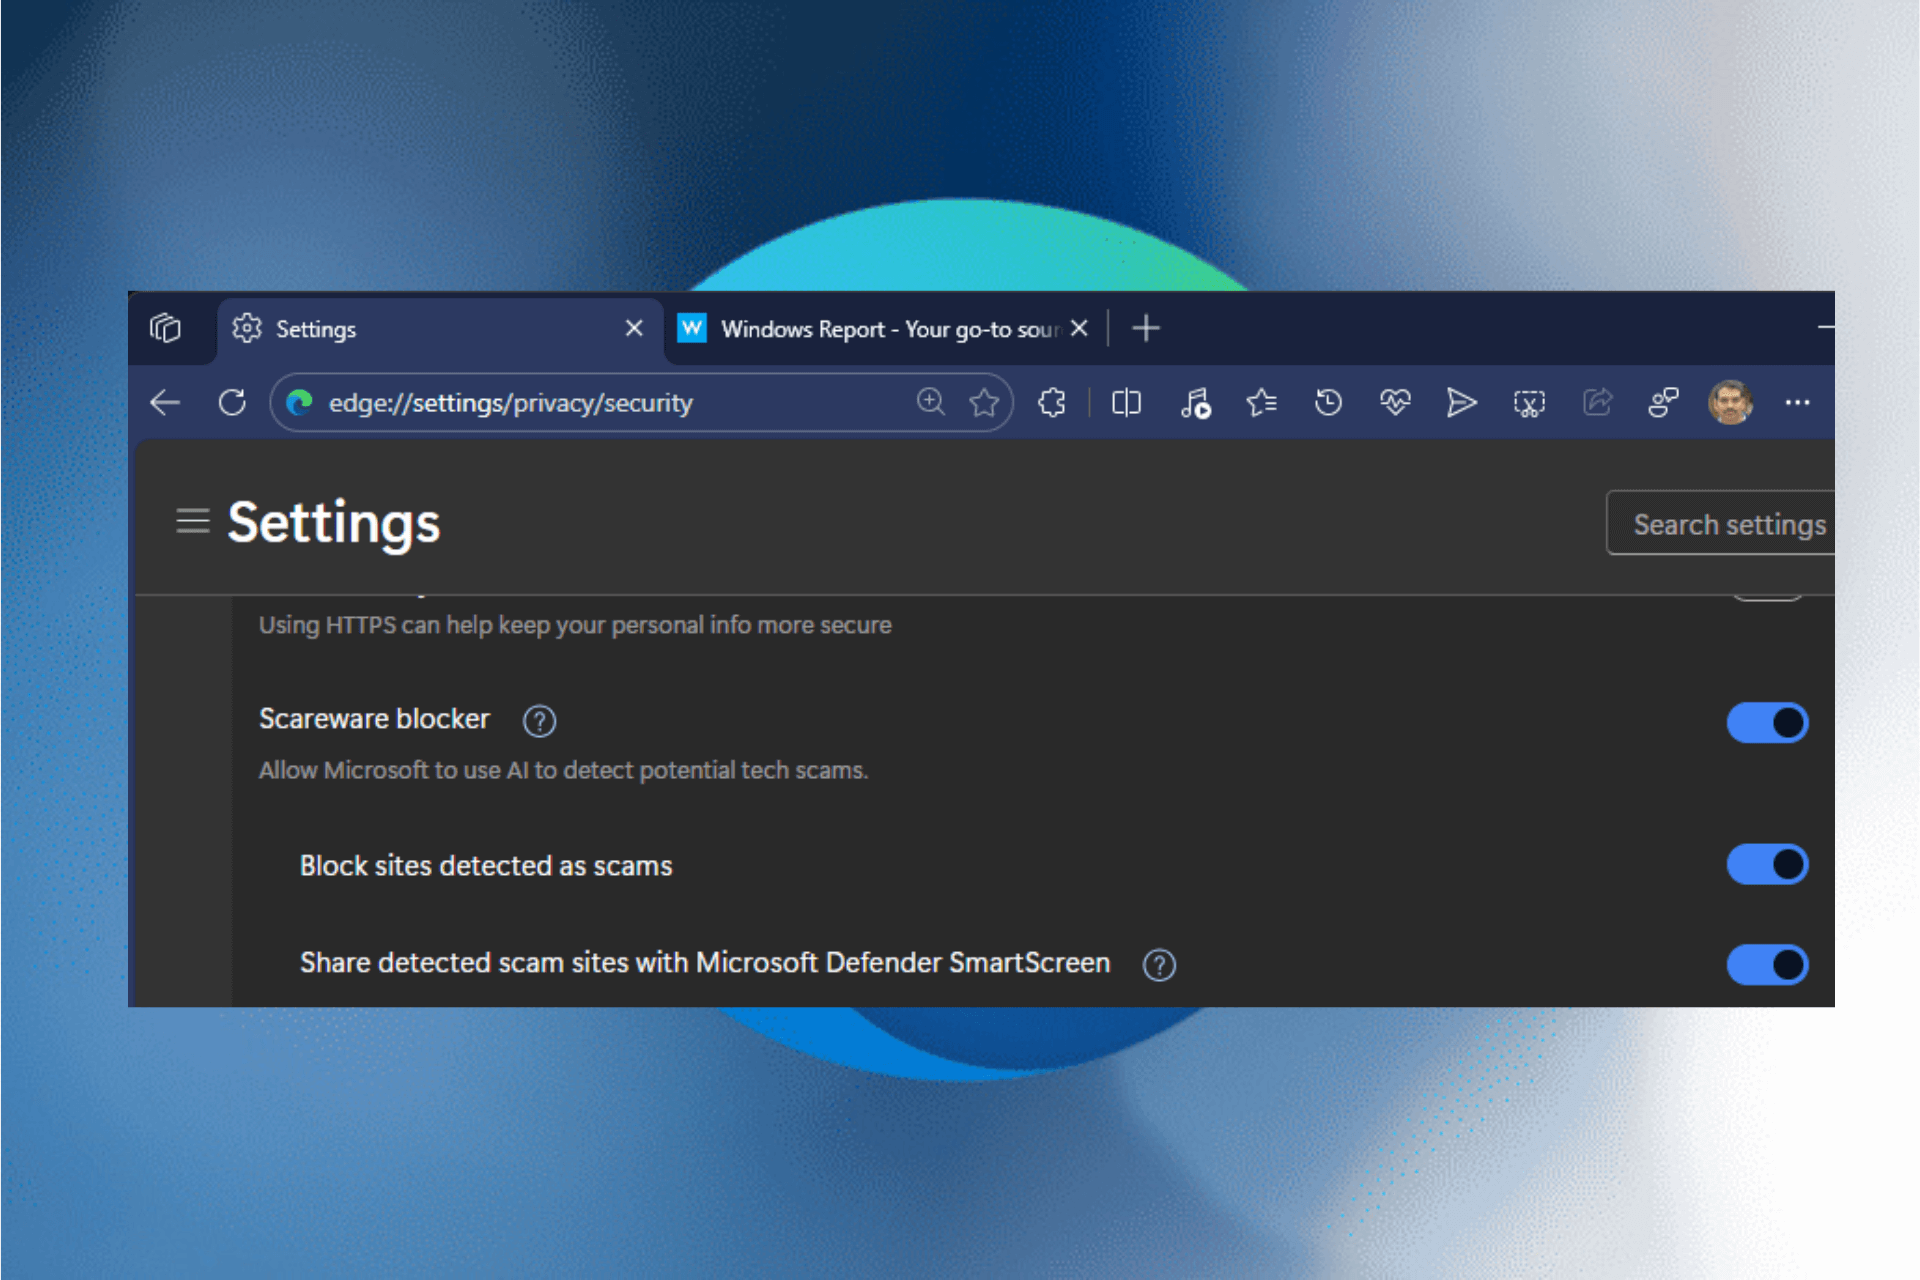Image resolution: width=1920 pixels, height=1280 pixels.
Task: Turn off Block sites detected as scams
Action: pos(1766,865)
